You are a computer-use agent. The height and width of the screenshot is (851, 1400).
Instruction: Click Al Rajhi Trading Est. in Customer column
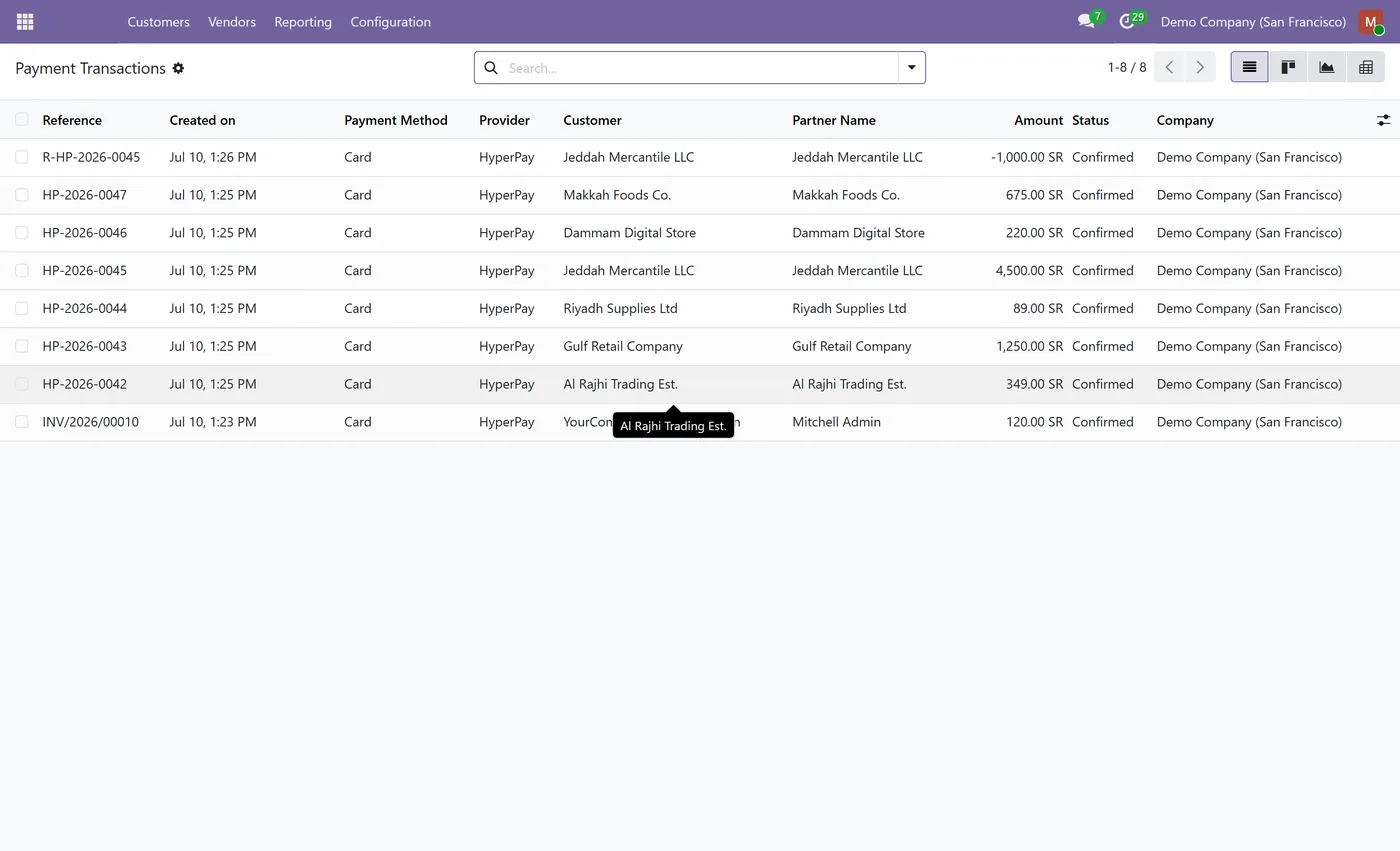pyautogui.click(x=620, y=384)
